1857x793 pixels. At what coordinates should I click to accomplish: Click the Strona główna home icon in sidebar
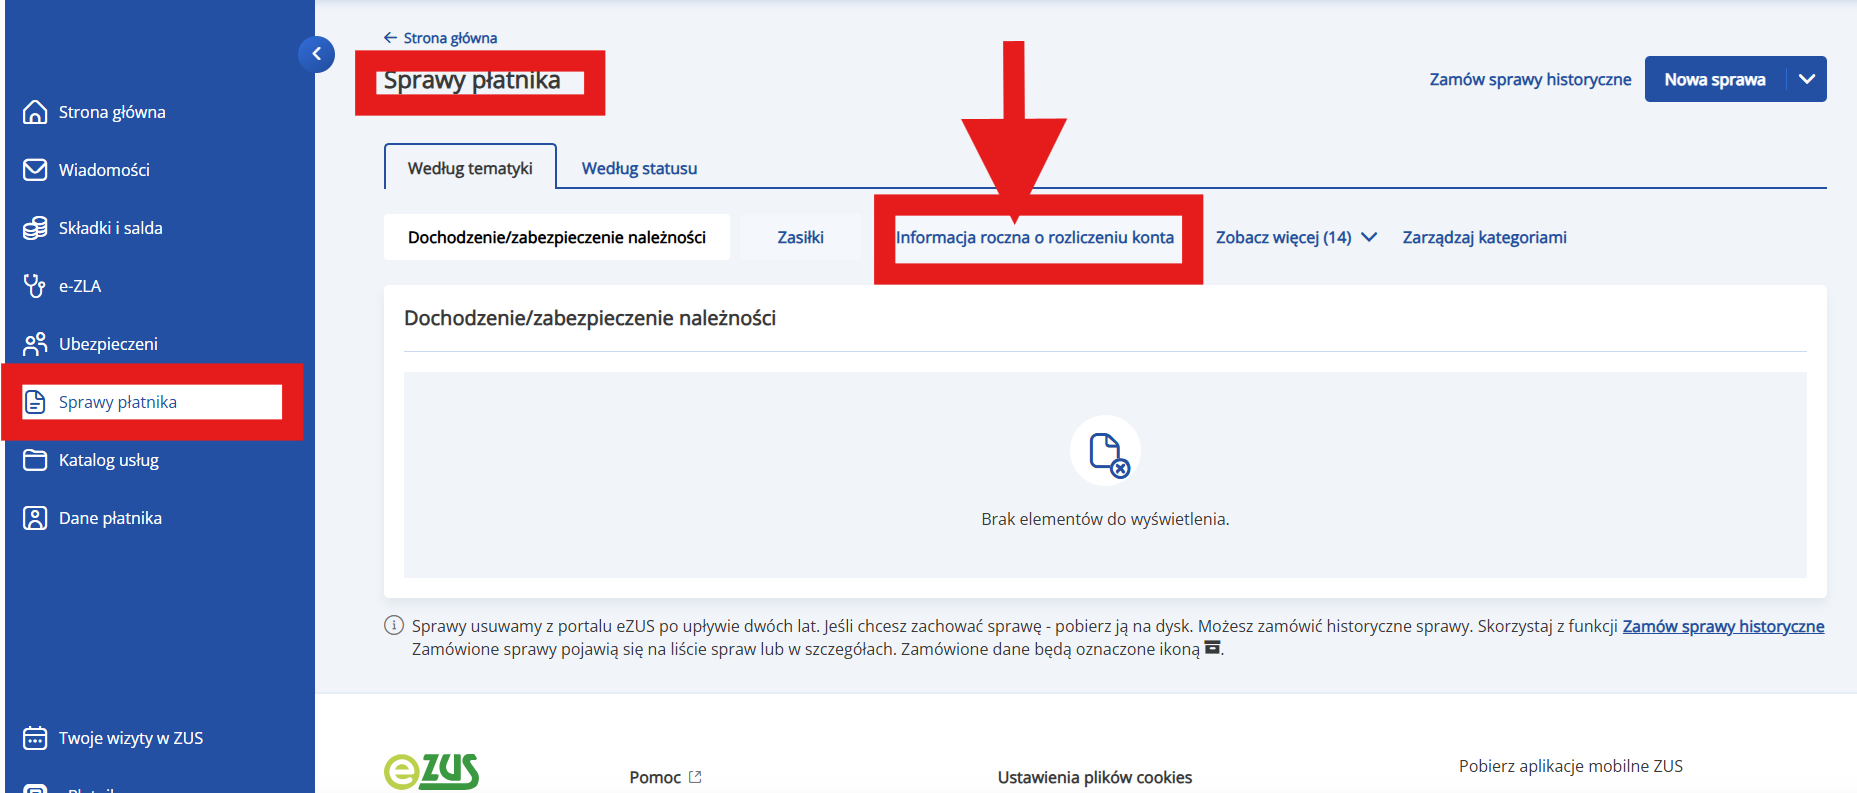[x=35, y=112]
